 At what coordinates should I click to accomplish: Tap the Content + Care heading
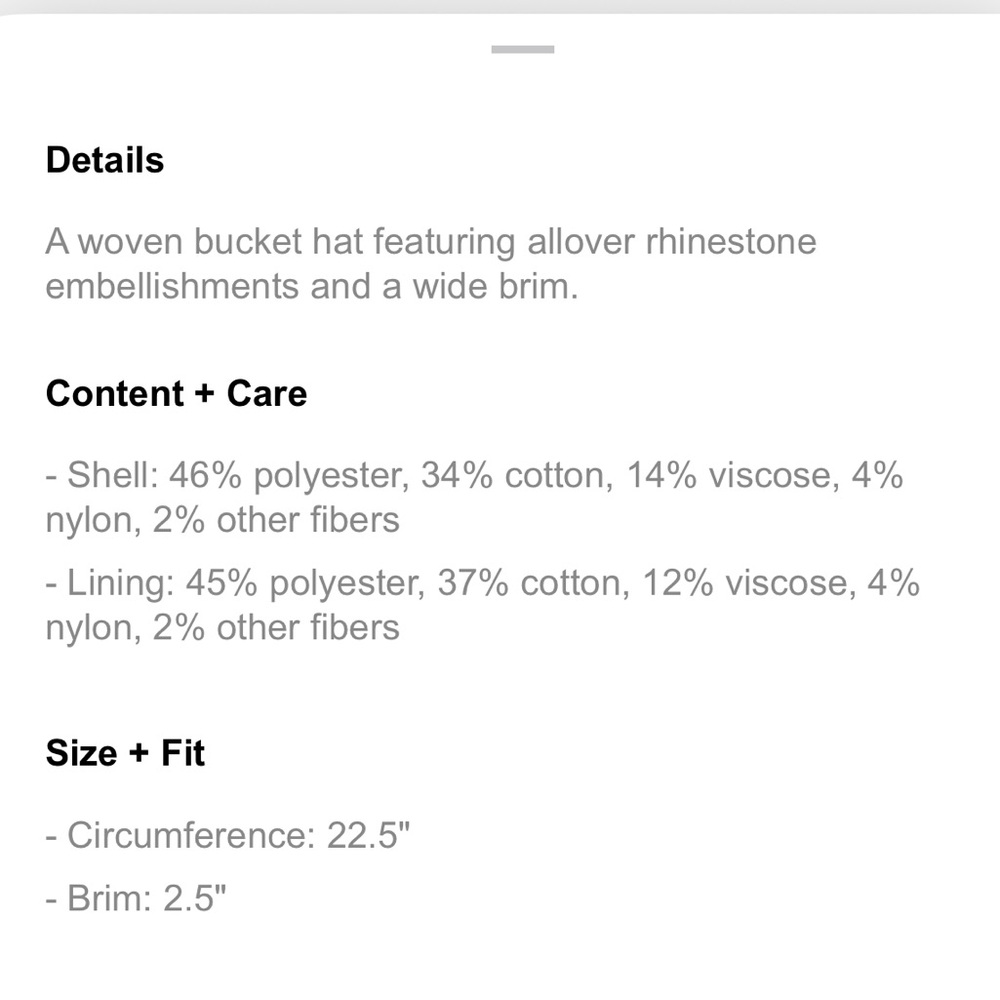click(x=176, y=393)
